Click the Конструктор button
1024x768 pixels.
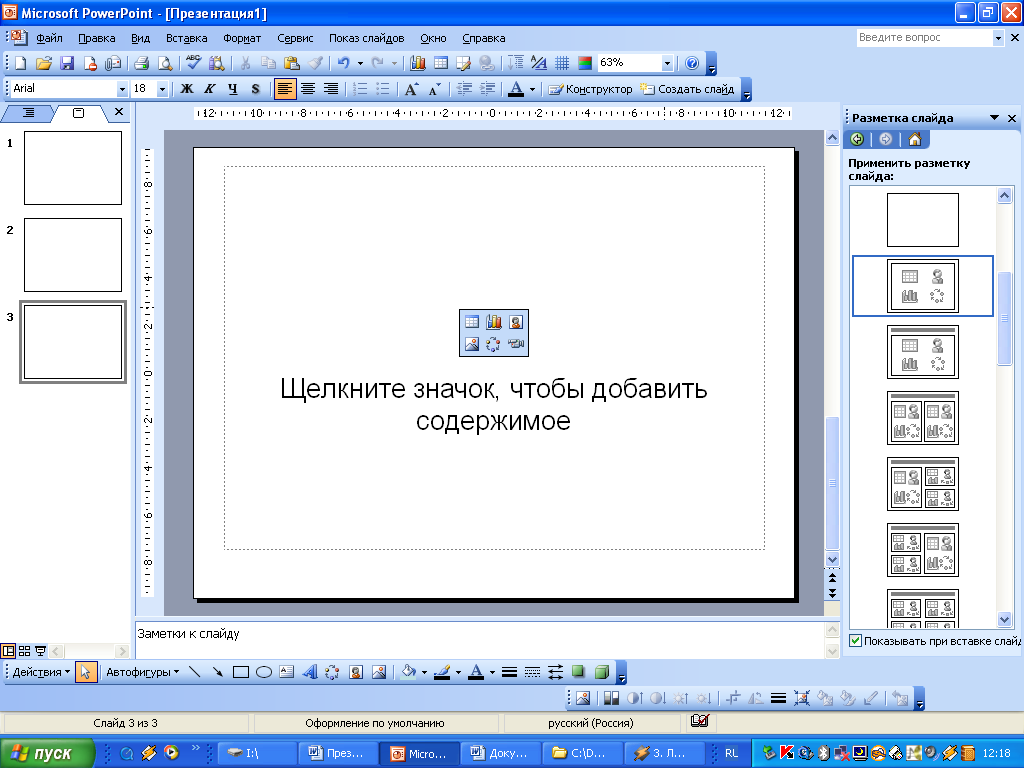(590, 89)
